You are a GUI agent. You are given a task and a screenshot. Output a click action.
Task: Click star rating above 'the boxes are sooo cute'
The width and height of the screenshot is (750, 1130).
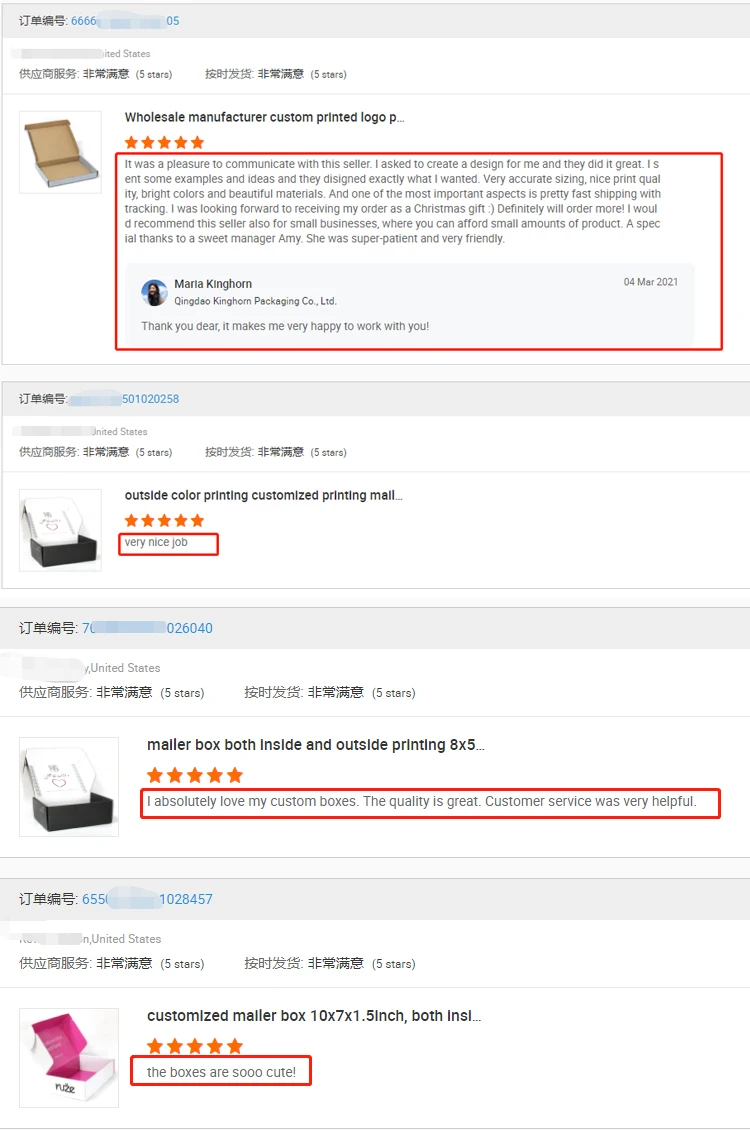[195, 1046]
